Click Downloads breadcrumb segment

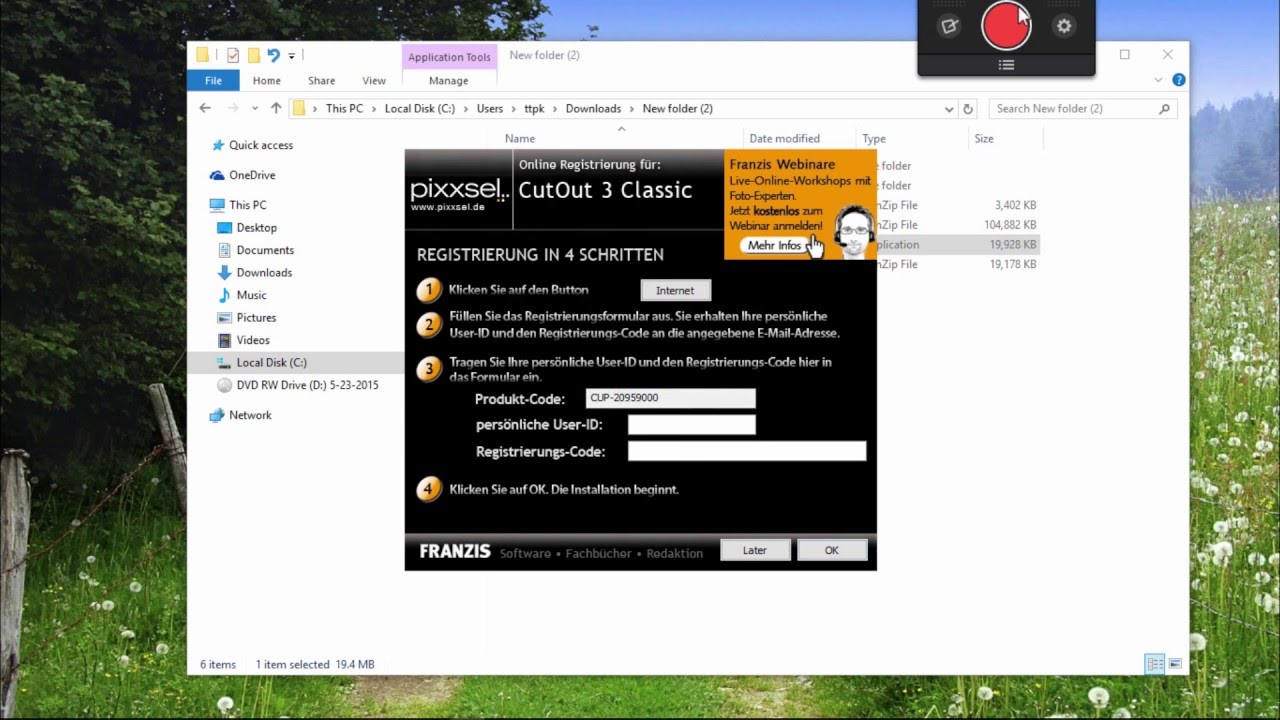pyautogui.click(x=593, y=108)
